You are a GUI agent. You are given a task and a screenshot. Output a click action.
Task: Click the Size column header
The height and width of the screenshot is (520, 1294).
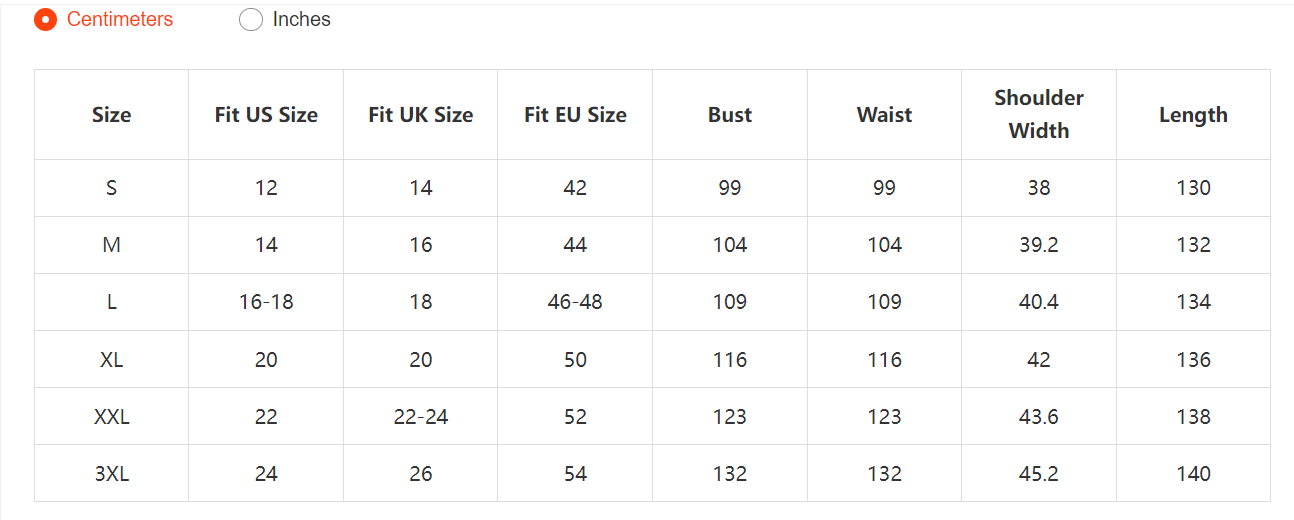[111, 115]
